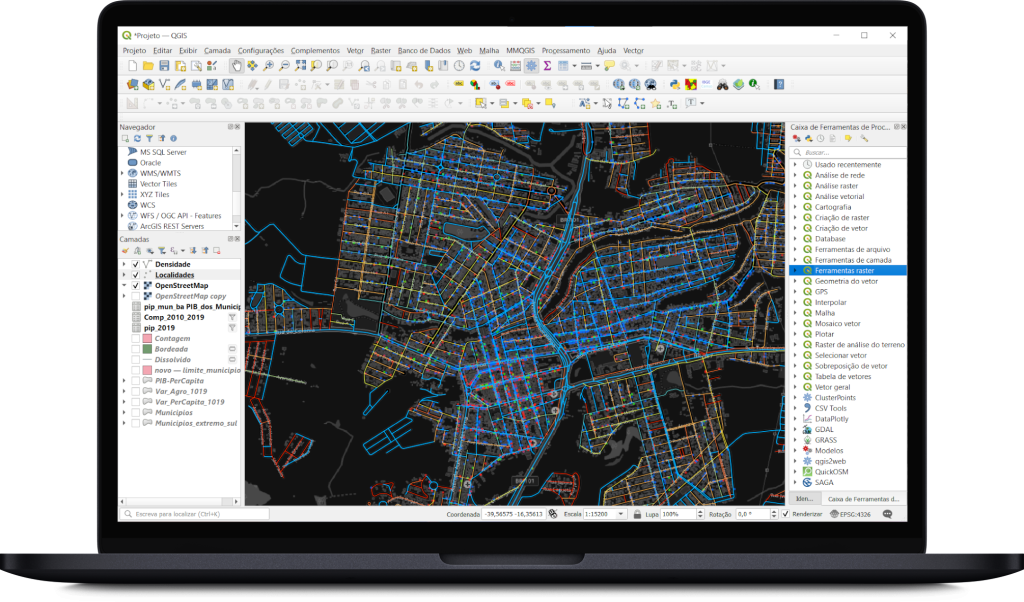The image size is (1024, 602).
Task: Activate the Zoom In magnifier tool
Action: coord(268,66)
